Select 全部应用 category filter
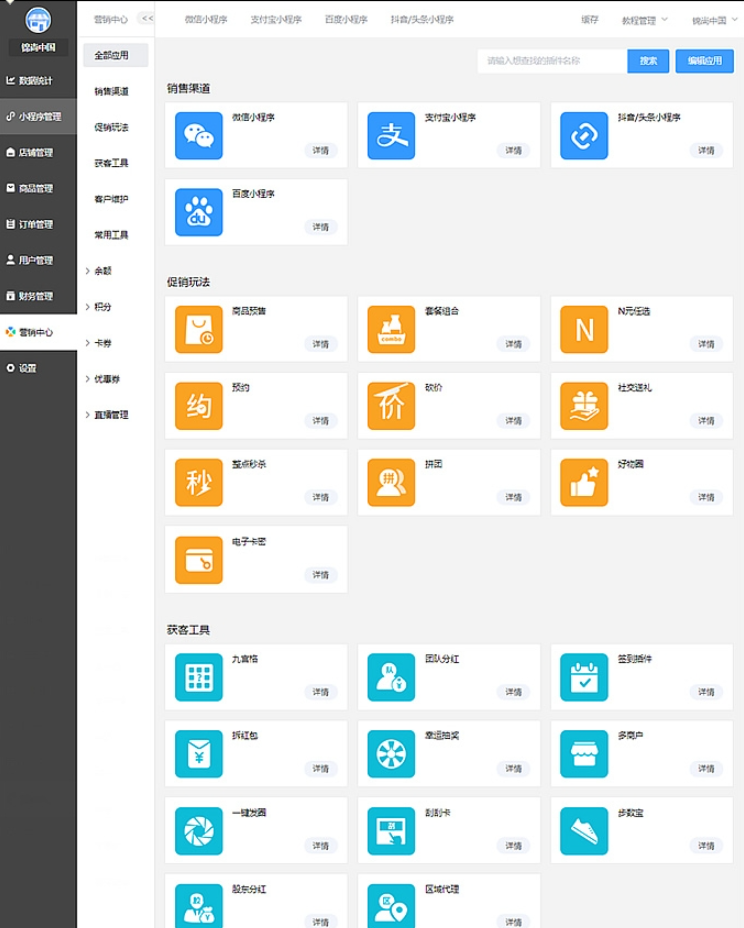The width and height of the screenshot is (744, 928). click(115, 55)
